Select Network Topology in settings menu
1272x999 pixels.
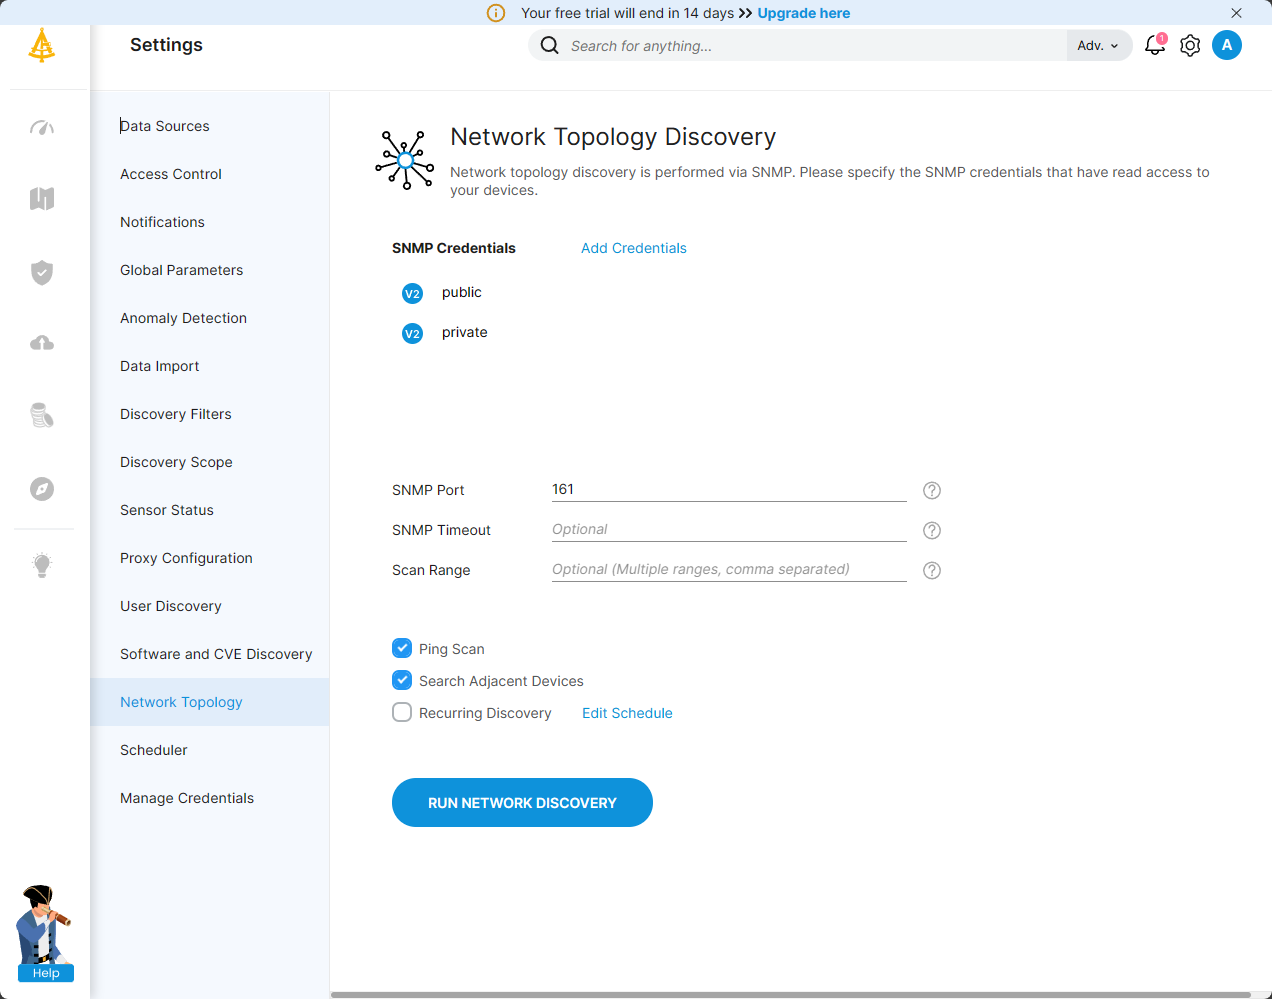pos(210,702)
